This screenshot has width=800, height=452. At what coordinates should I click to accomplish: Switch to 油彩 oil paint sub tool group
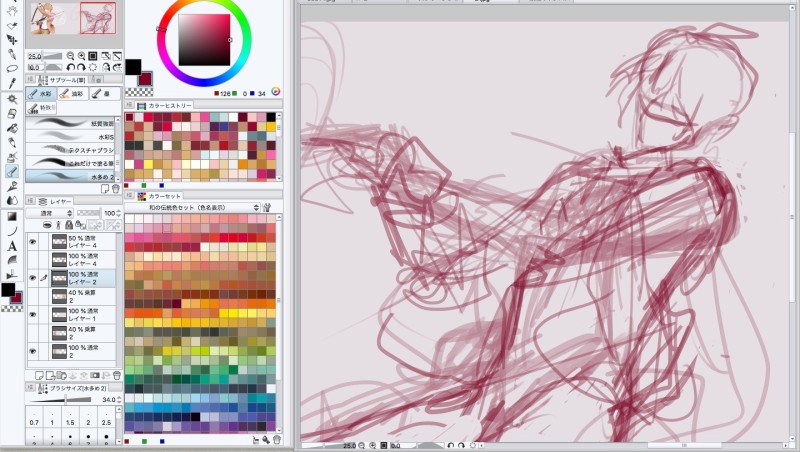[x=72, y=94]
